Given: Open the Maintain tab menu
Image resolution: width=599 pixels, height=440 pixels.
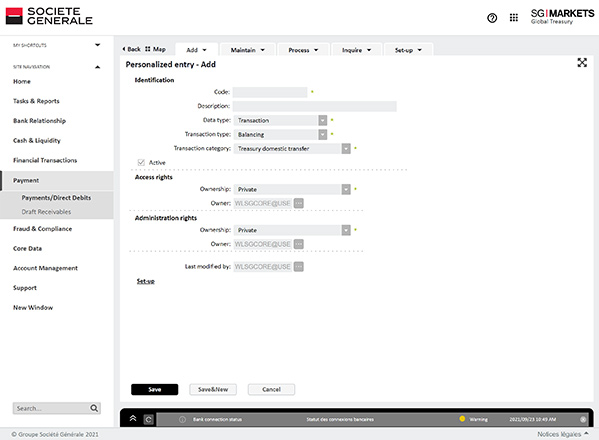Looking at the screenshot, I should 248,50.
